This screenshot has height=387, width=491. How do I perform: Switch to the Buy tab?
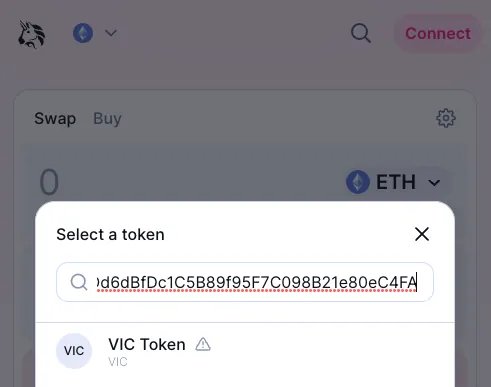[107, 118]
